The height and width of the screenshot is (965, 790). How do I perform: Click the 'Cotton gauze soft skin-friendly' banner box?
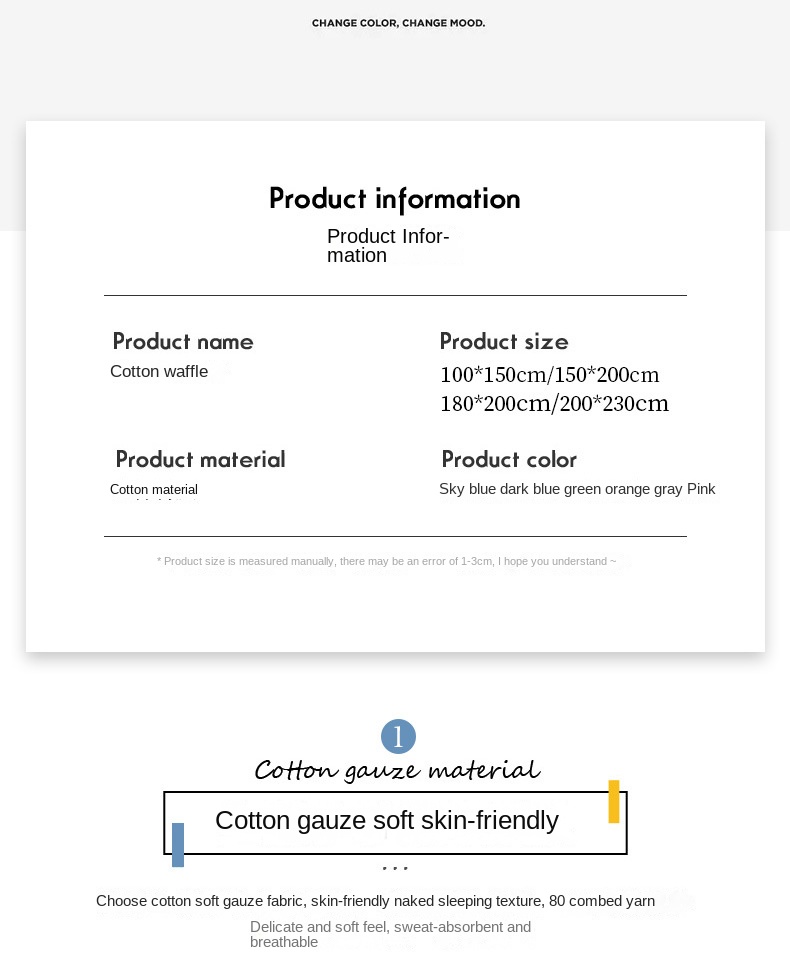[395, 823]
